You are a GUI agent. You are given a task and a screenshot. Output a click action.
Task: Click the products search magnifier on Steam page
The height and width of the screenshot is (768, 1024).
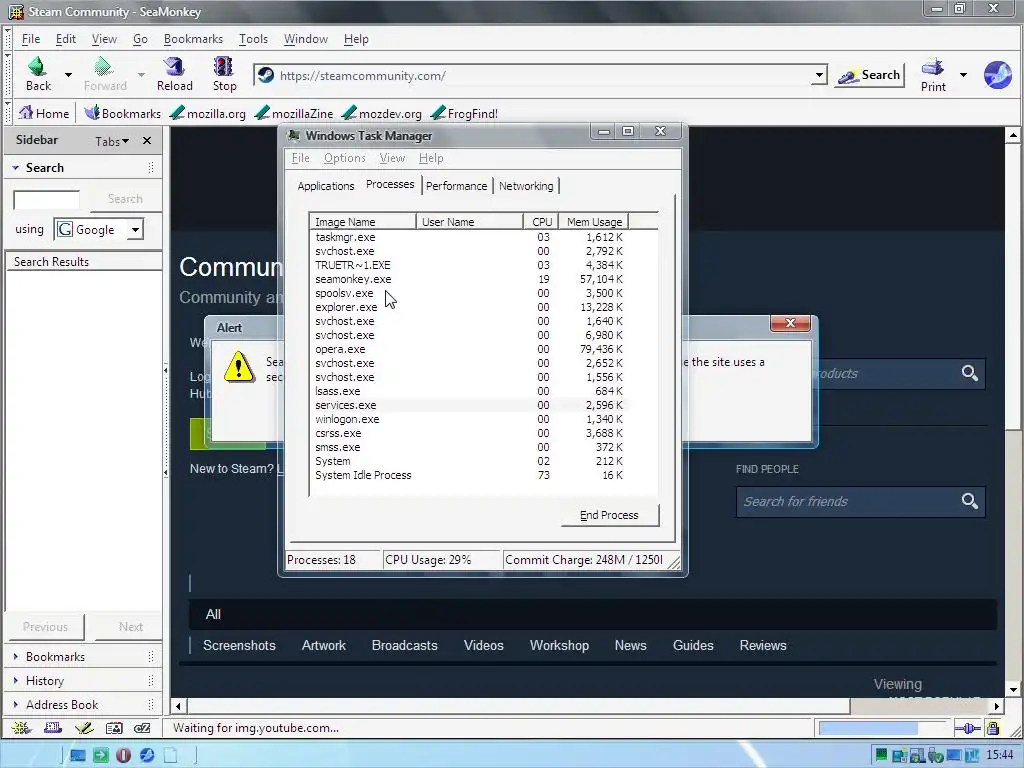(x=970, y=373)
